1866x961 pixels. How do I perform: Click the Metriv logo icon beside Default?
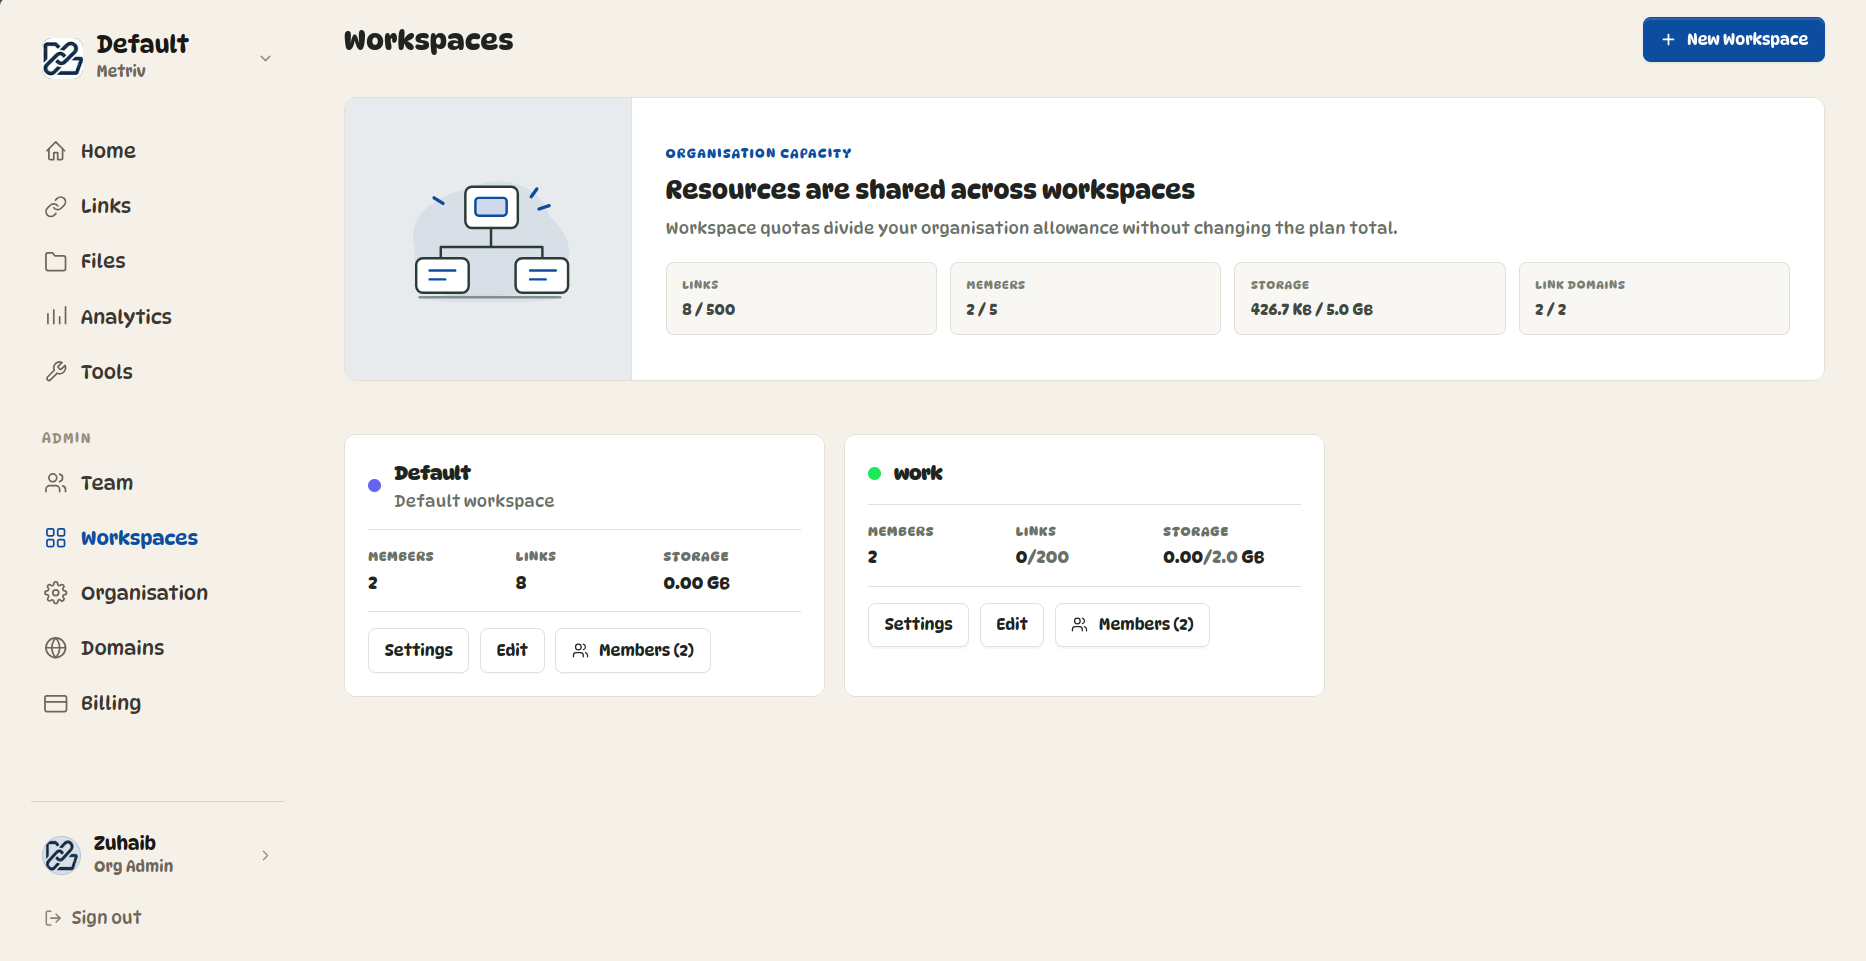62,57
